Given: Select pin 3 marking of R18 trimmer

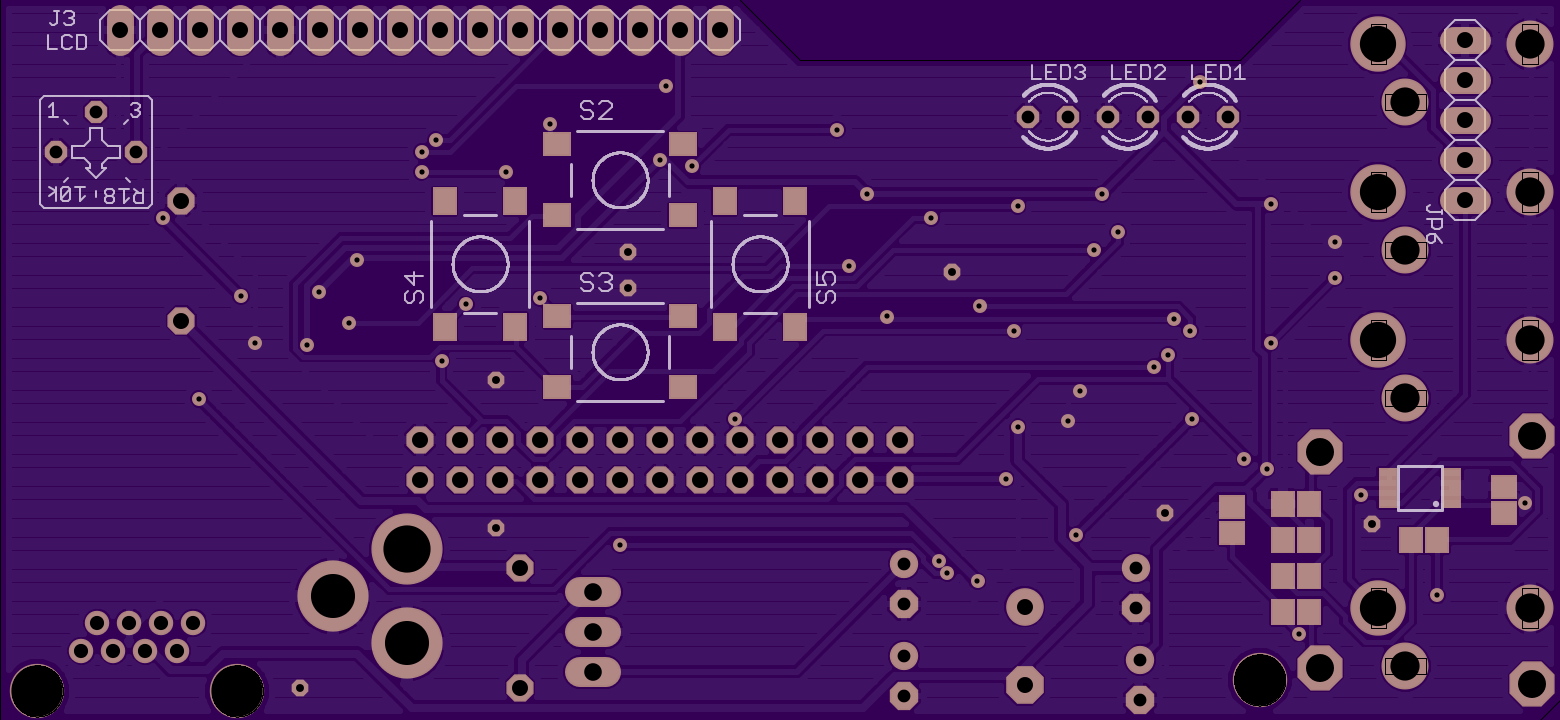Looking at the screenshot, I should click(x=136, y=111).
